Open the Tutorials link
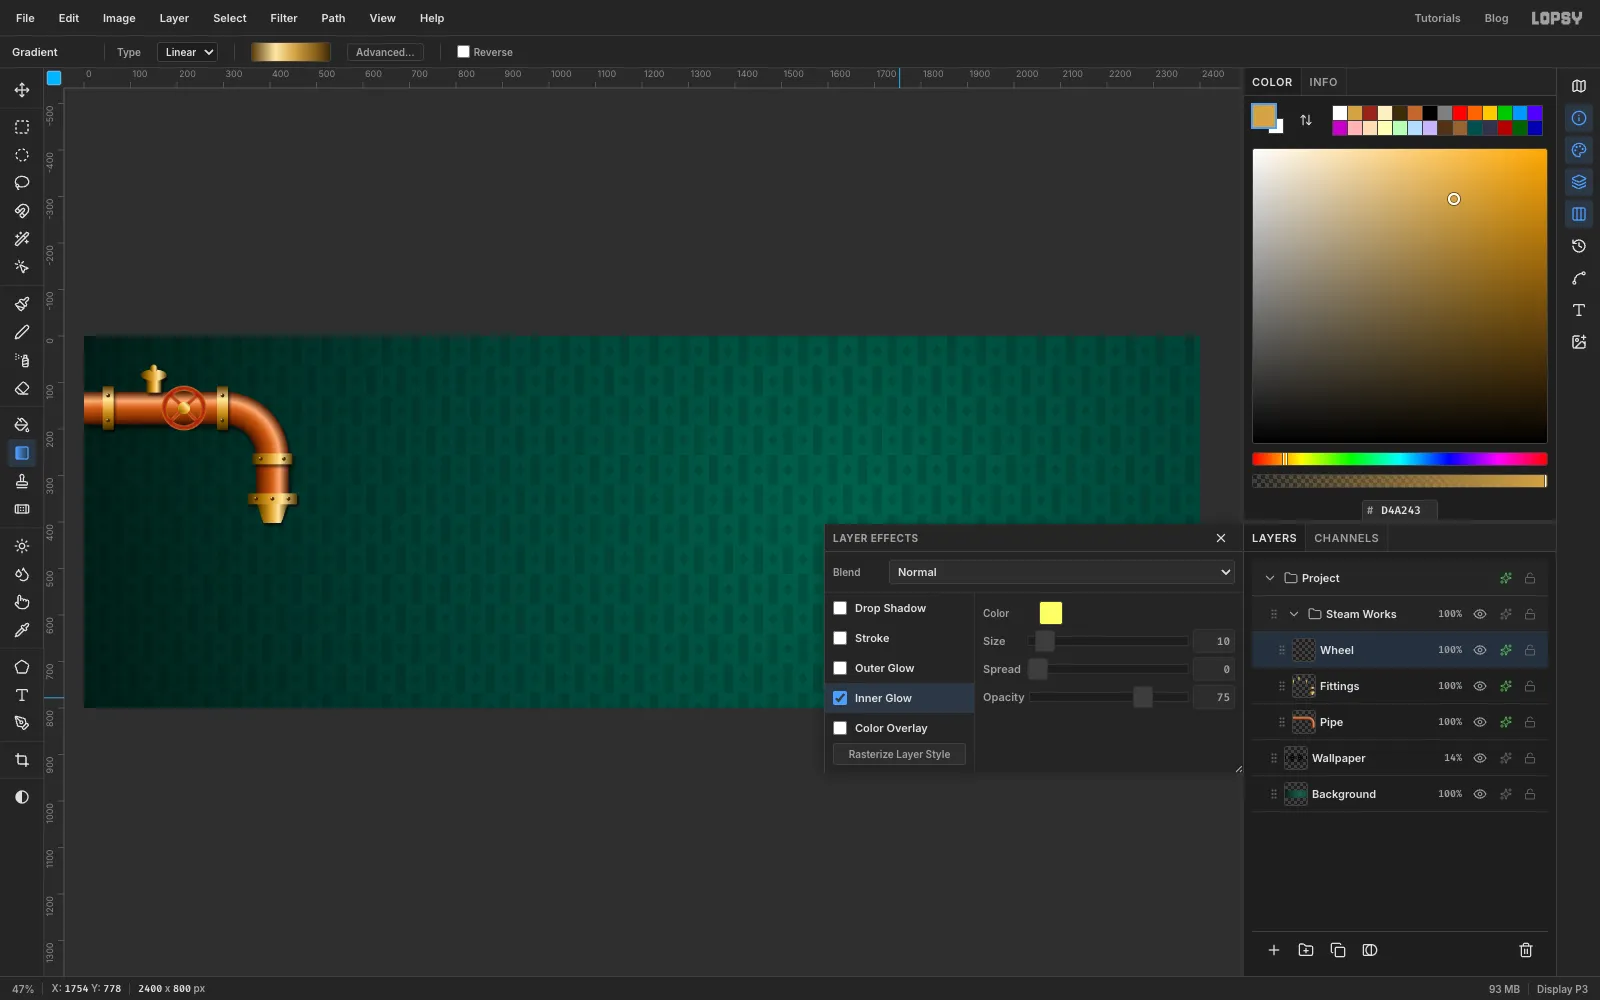1600x1000 pixels. click(x=1437, y=18)
